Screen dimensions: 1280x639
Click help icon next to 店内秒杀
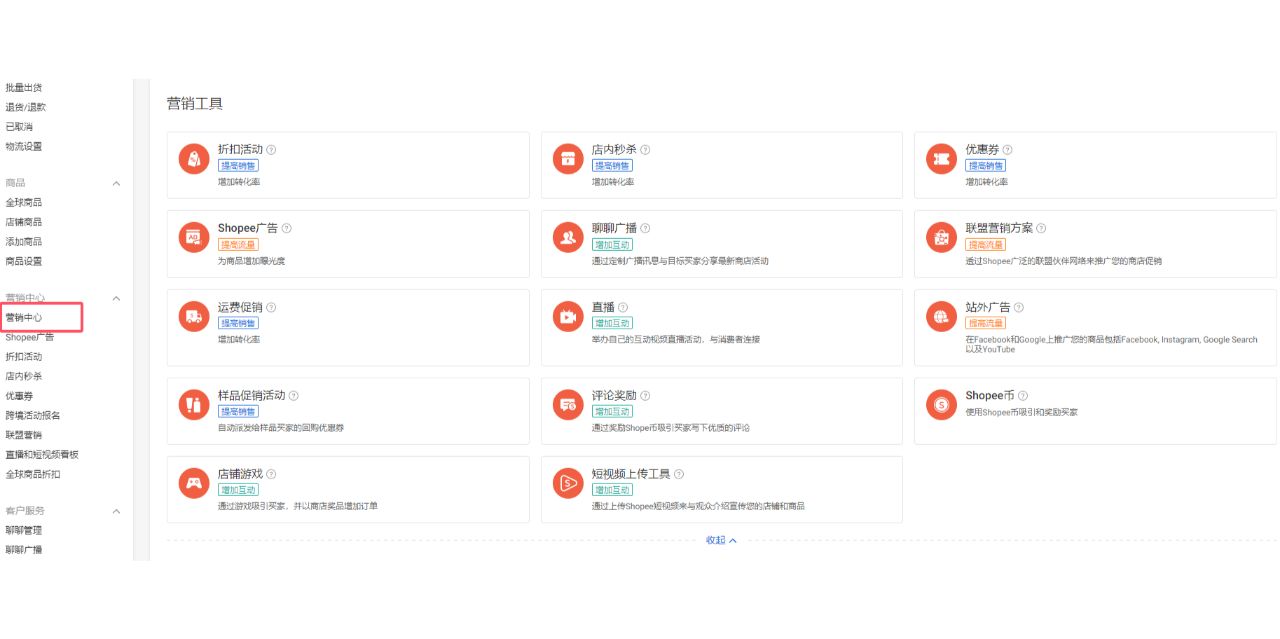(645, 150)
